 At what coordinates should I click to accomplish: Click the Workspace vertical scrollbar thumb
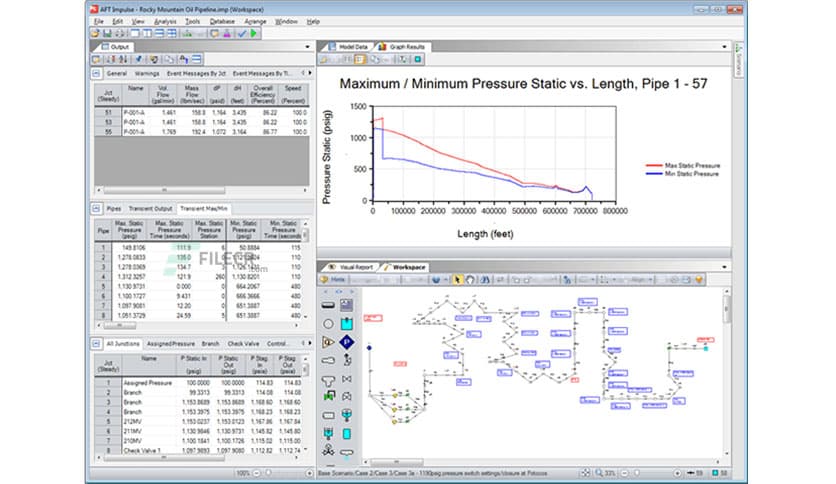click(726, 309)
